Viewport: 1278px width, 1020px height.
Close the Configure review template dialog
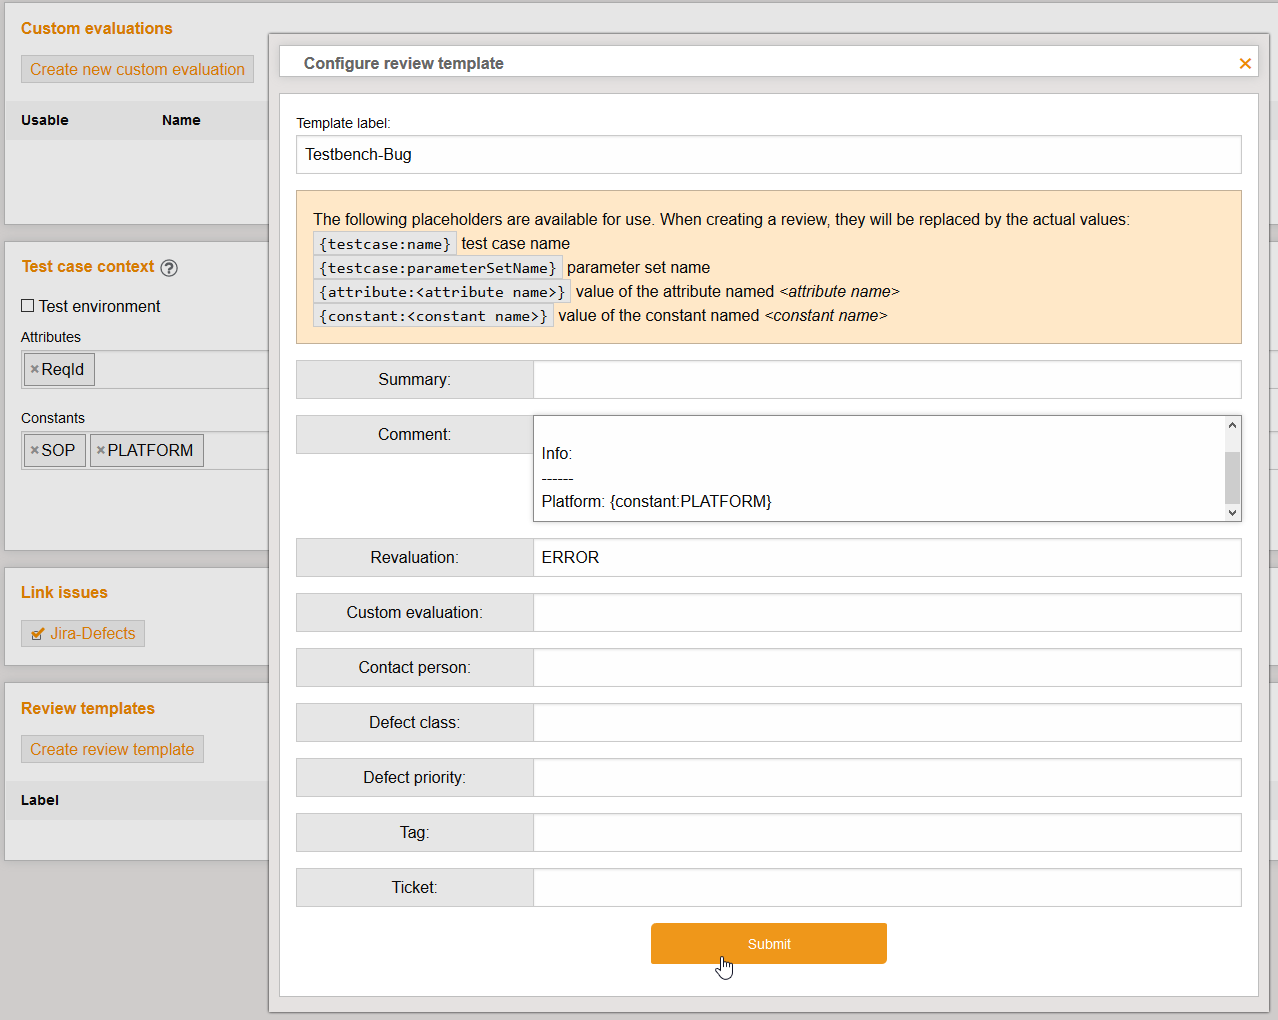[1245, 64]
